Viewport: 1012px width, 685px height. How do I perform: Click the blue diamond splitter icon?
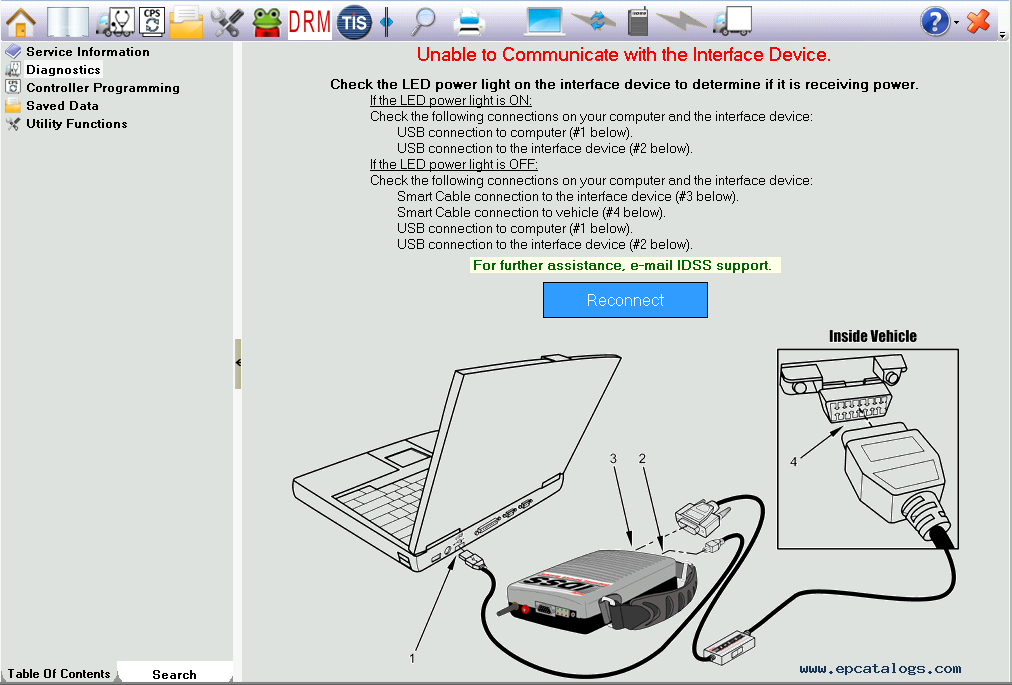(x=387, y=22)
